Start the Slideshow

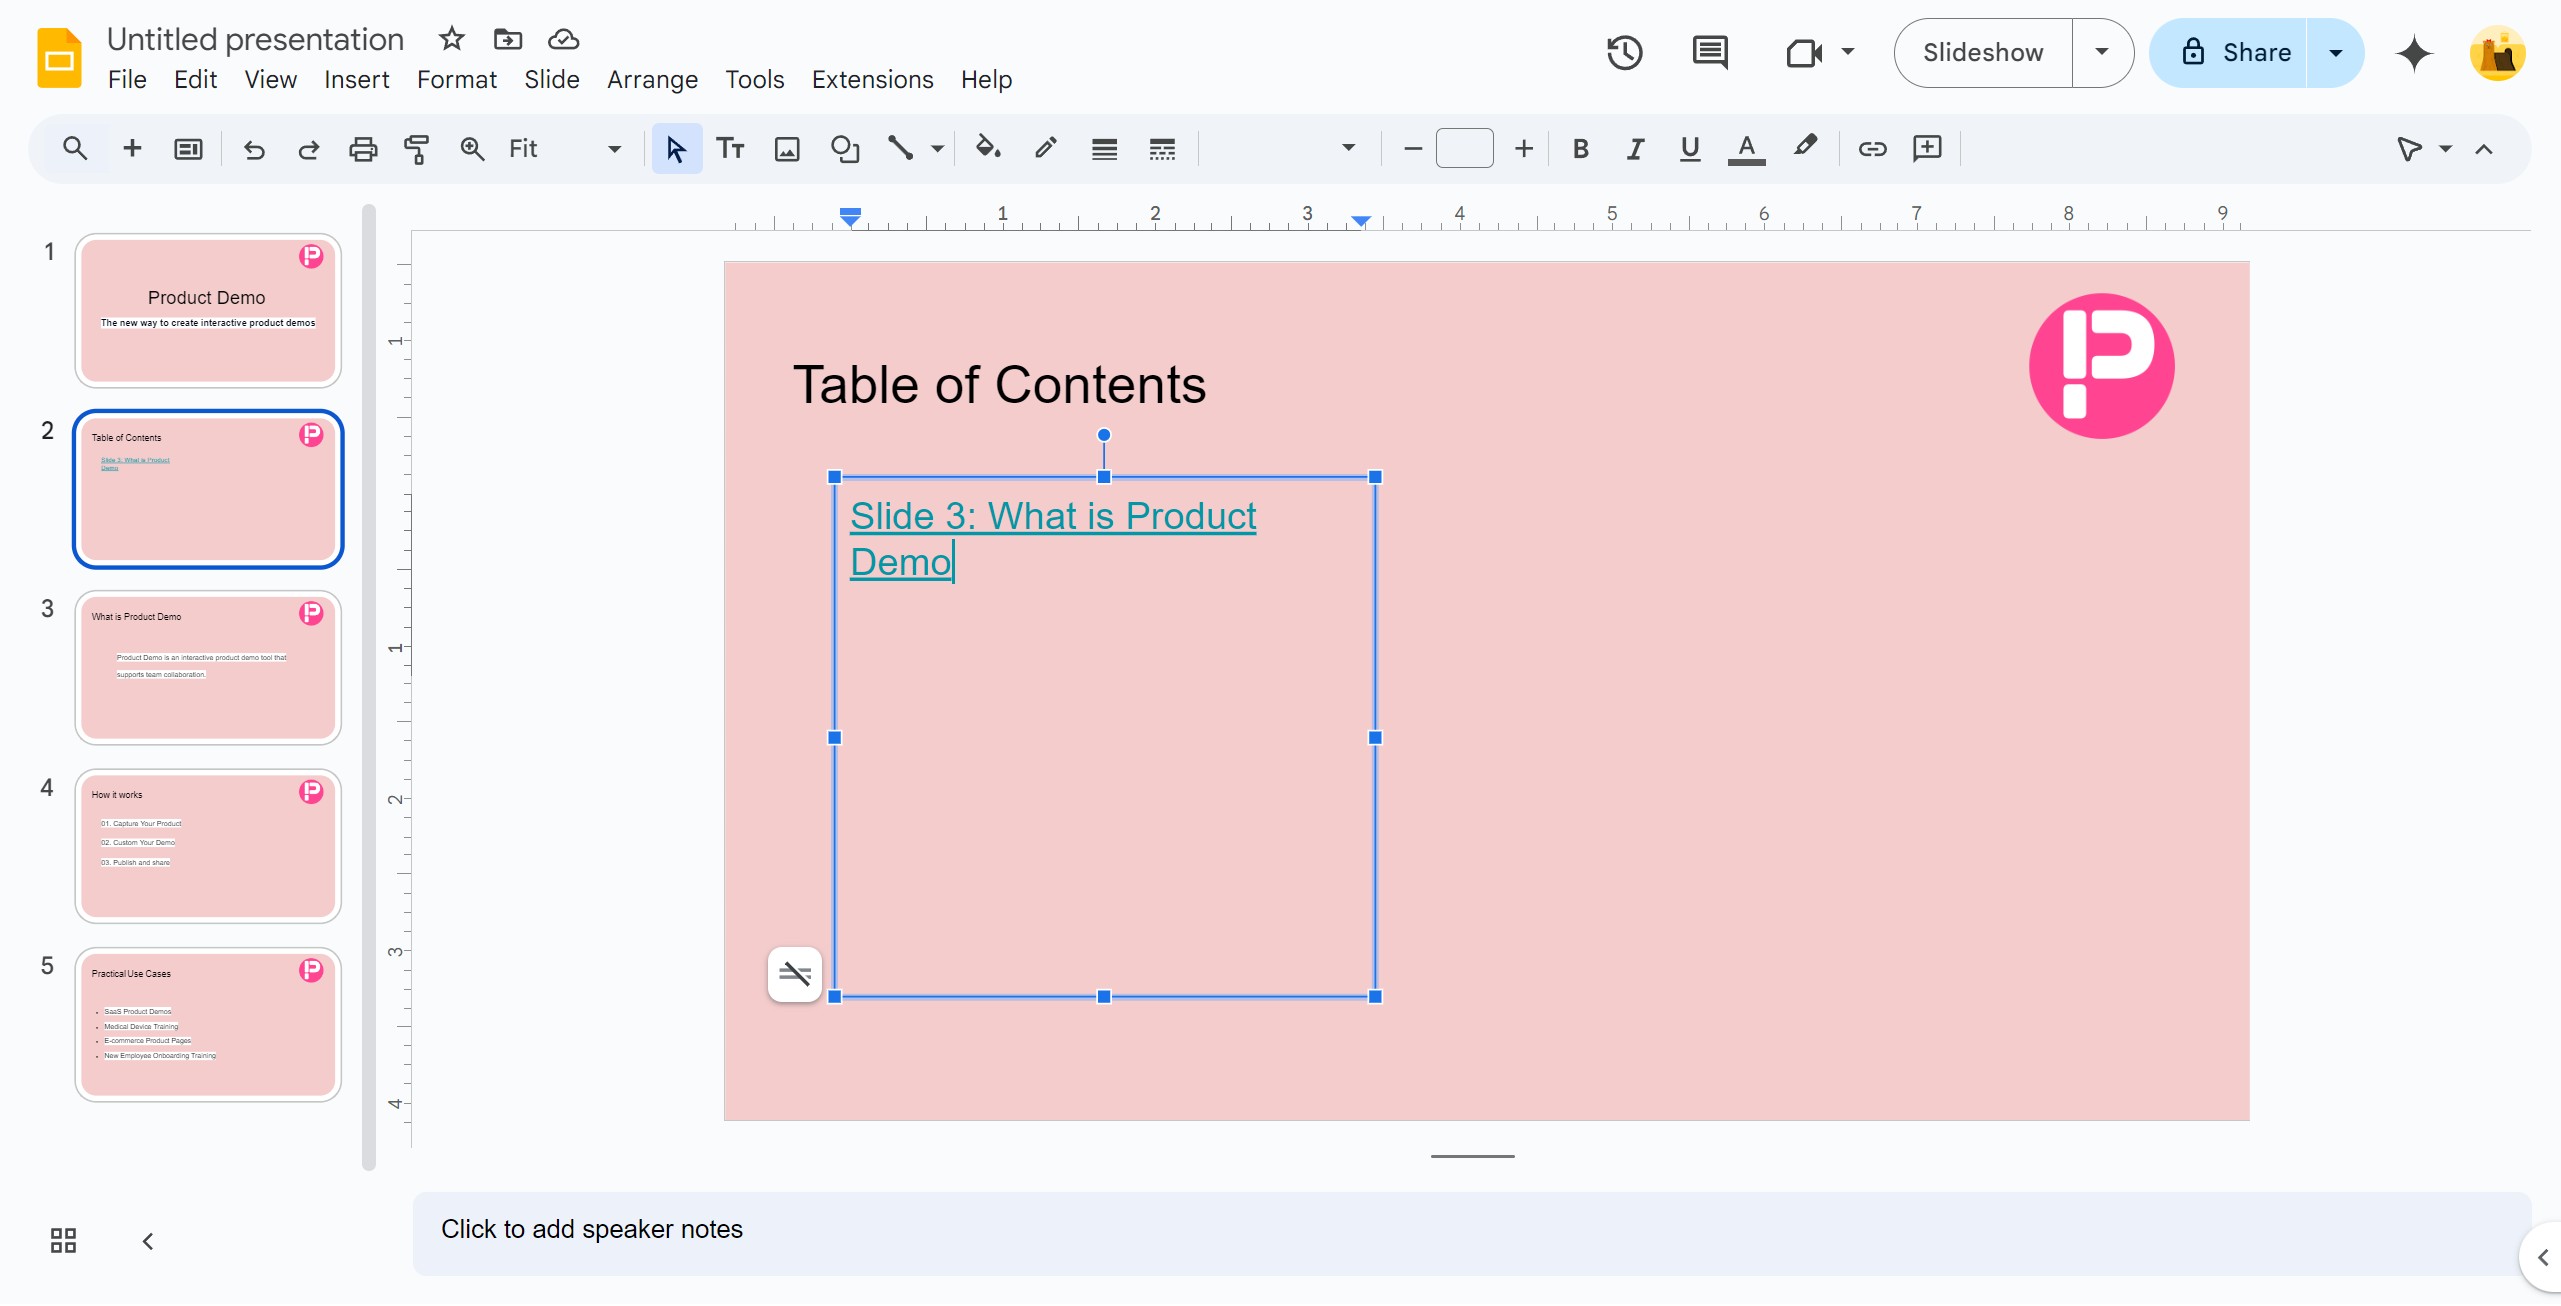tap(1983, 52)
